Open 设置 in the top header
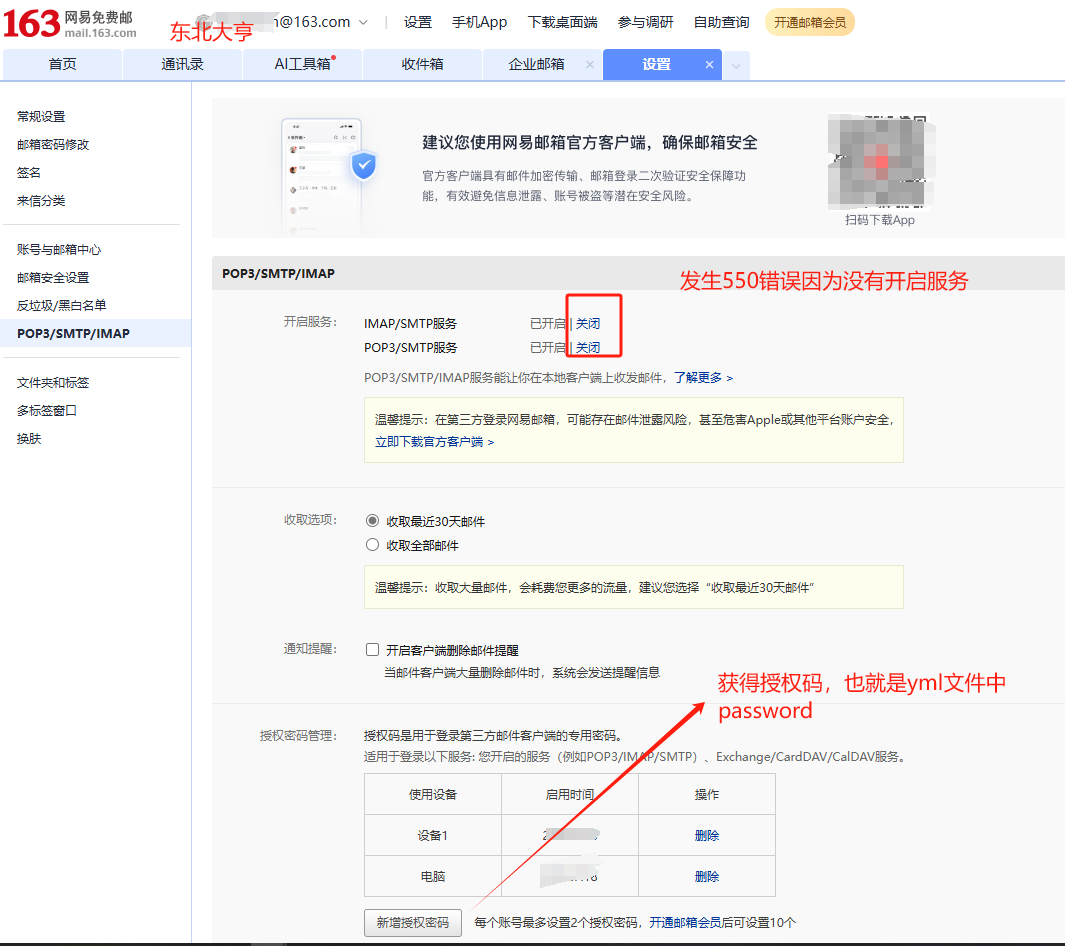The height and width of the screenshot is (946, 1065). click(x=418, y=22)
